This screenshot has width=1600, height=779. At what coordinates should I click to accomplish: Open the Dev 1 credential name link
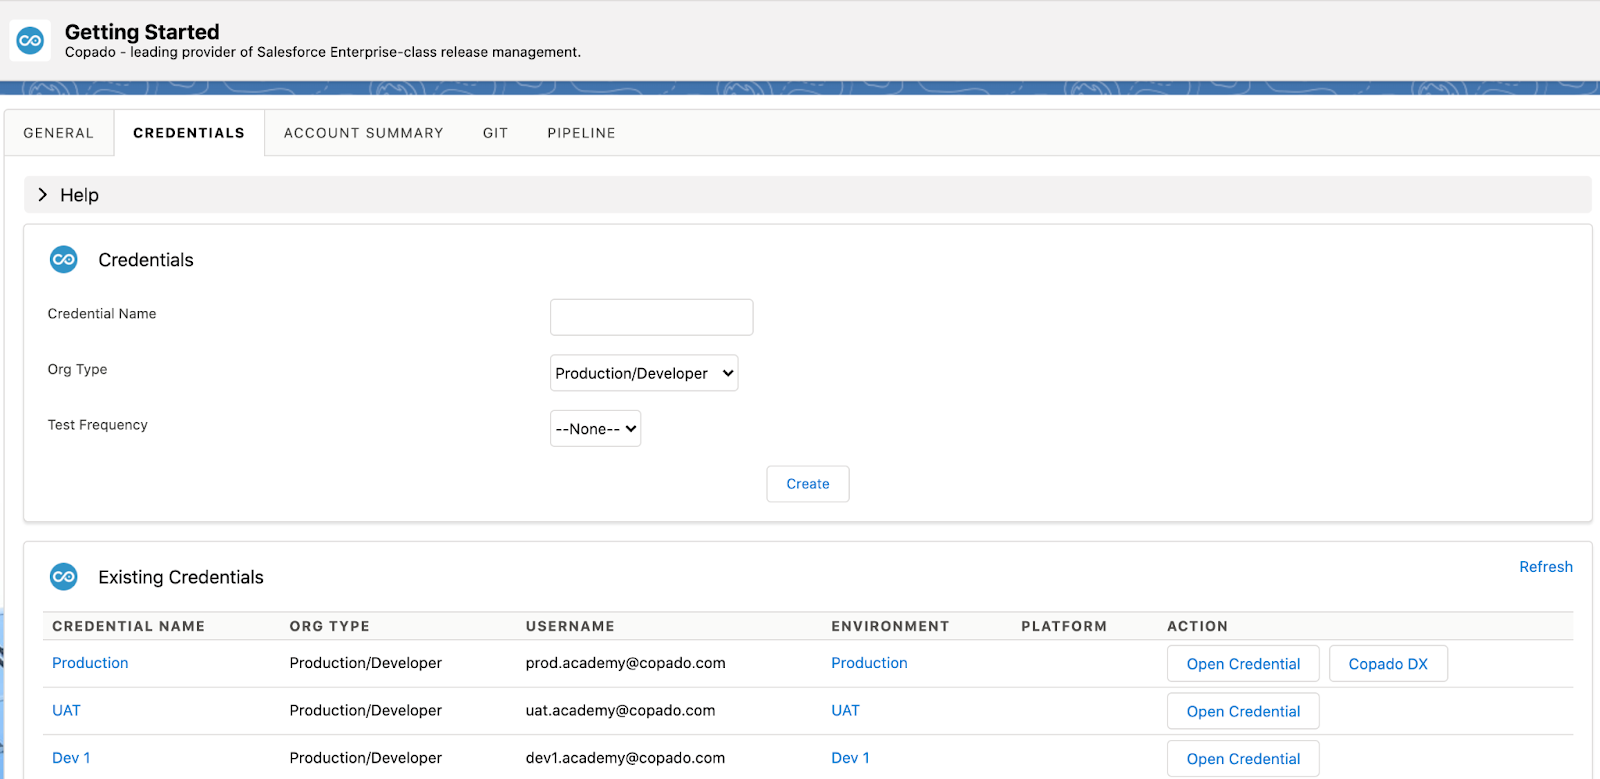point(71,758)
